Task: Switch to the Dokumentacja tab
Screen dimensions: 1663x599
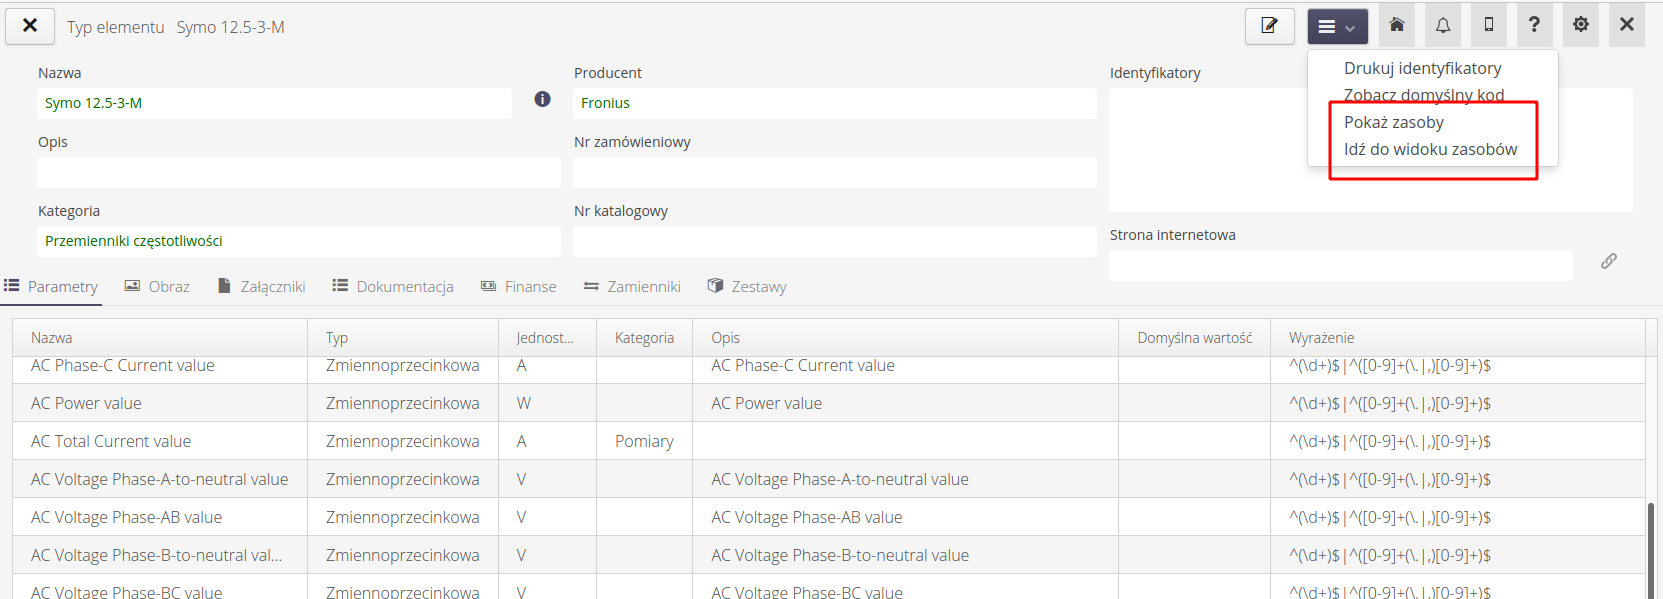Action: point(393,287)
